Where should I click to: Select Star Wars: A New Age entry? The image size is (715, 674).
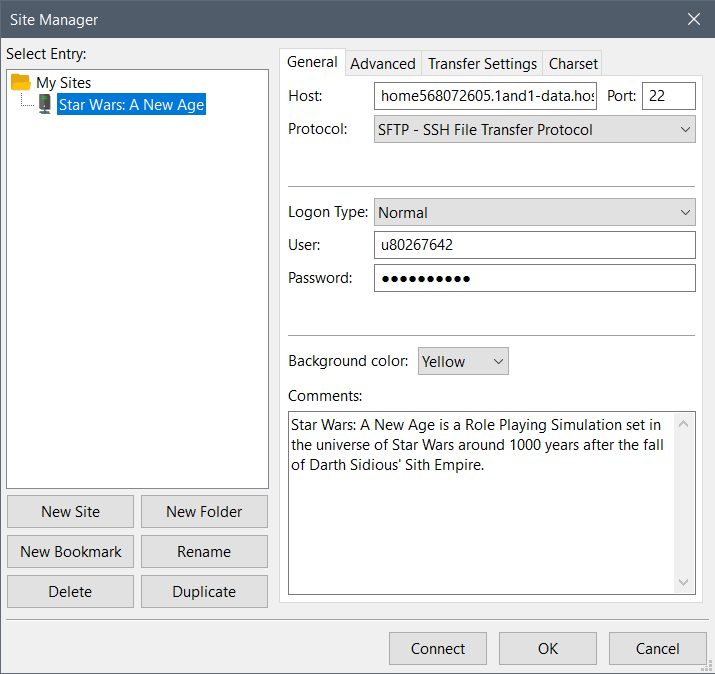click(x=131, y=104)
